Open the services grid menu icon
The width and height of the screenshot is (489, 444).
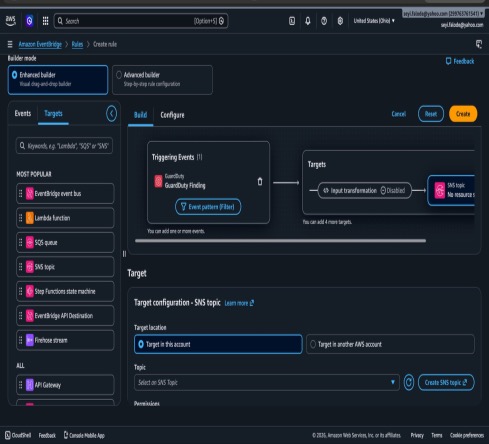[x=46, y=21]
